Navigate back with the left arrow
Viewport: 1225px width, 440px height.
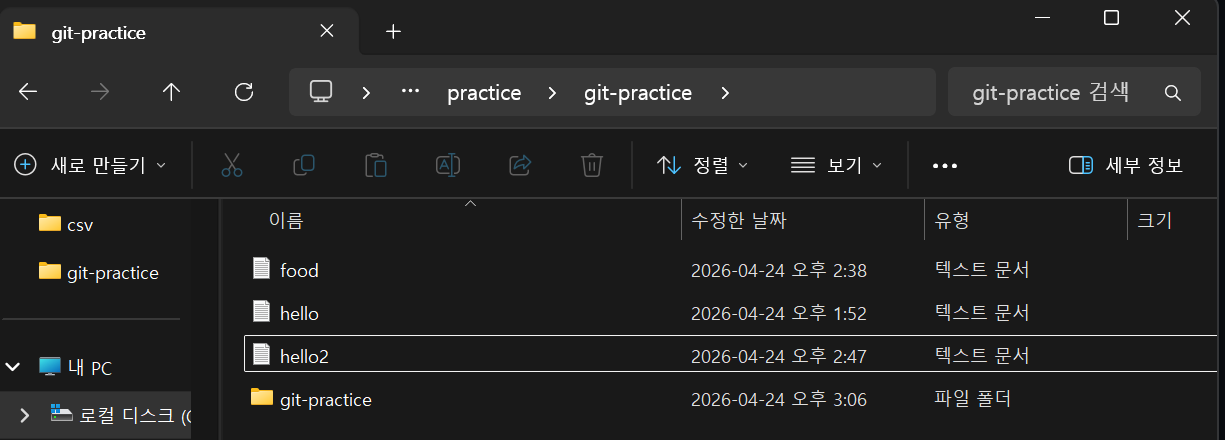(x=28, y=92)
